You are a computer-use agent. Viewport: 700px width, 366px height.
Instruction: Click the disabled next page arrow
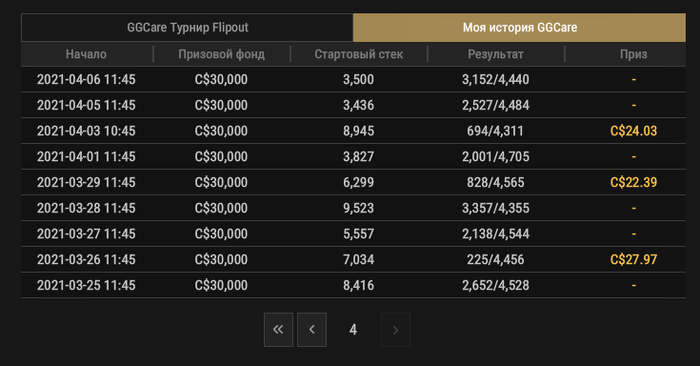396,330
